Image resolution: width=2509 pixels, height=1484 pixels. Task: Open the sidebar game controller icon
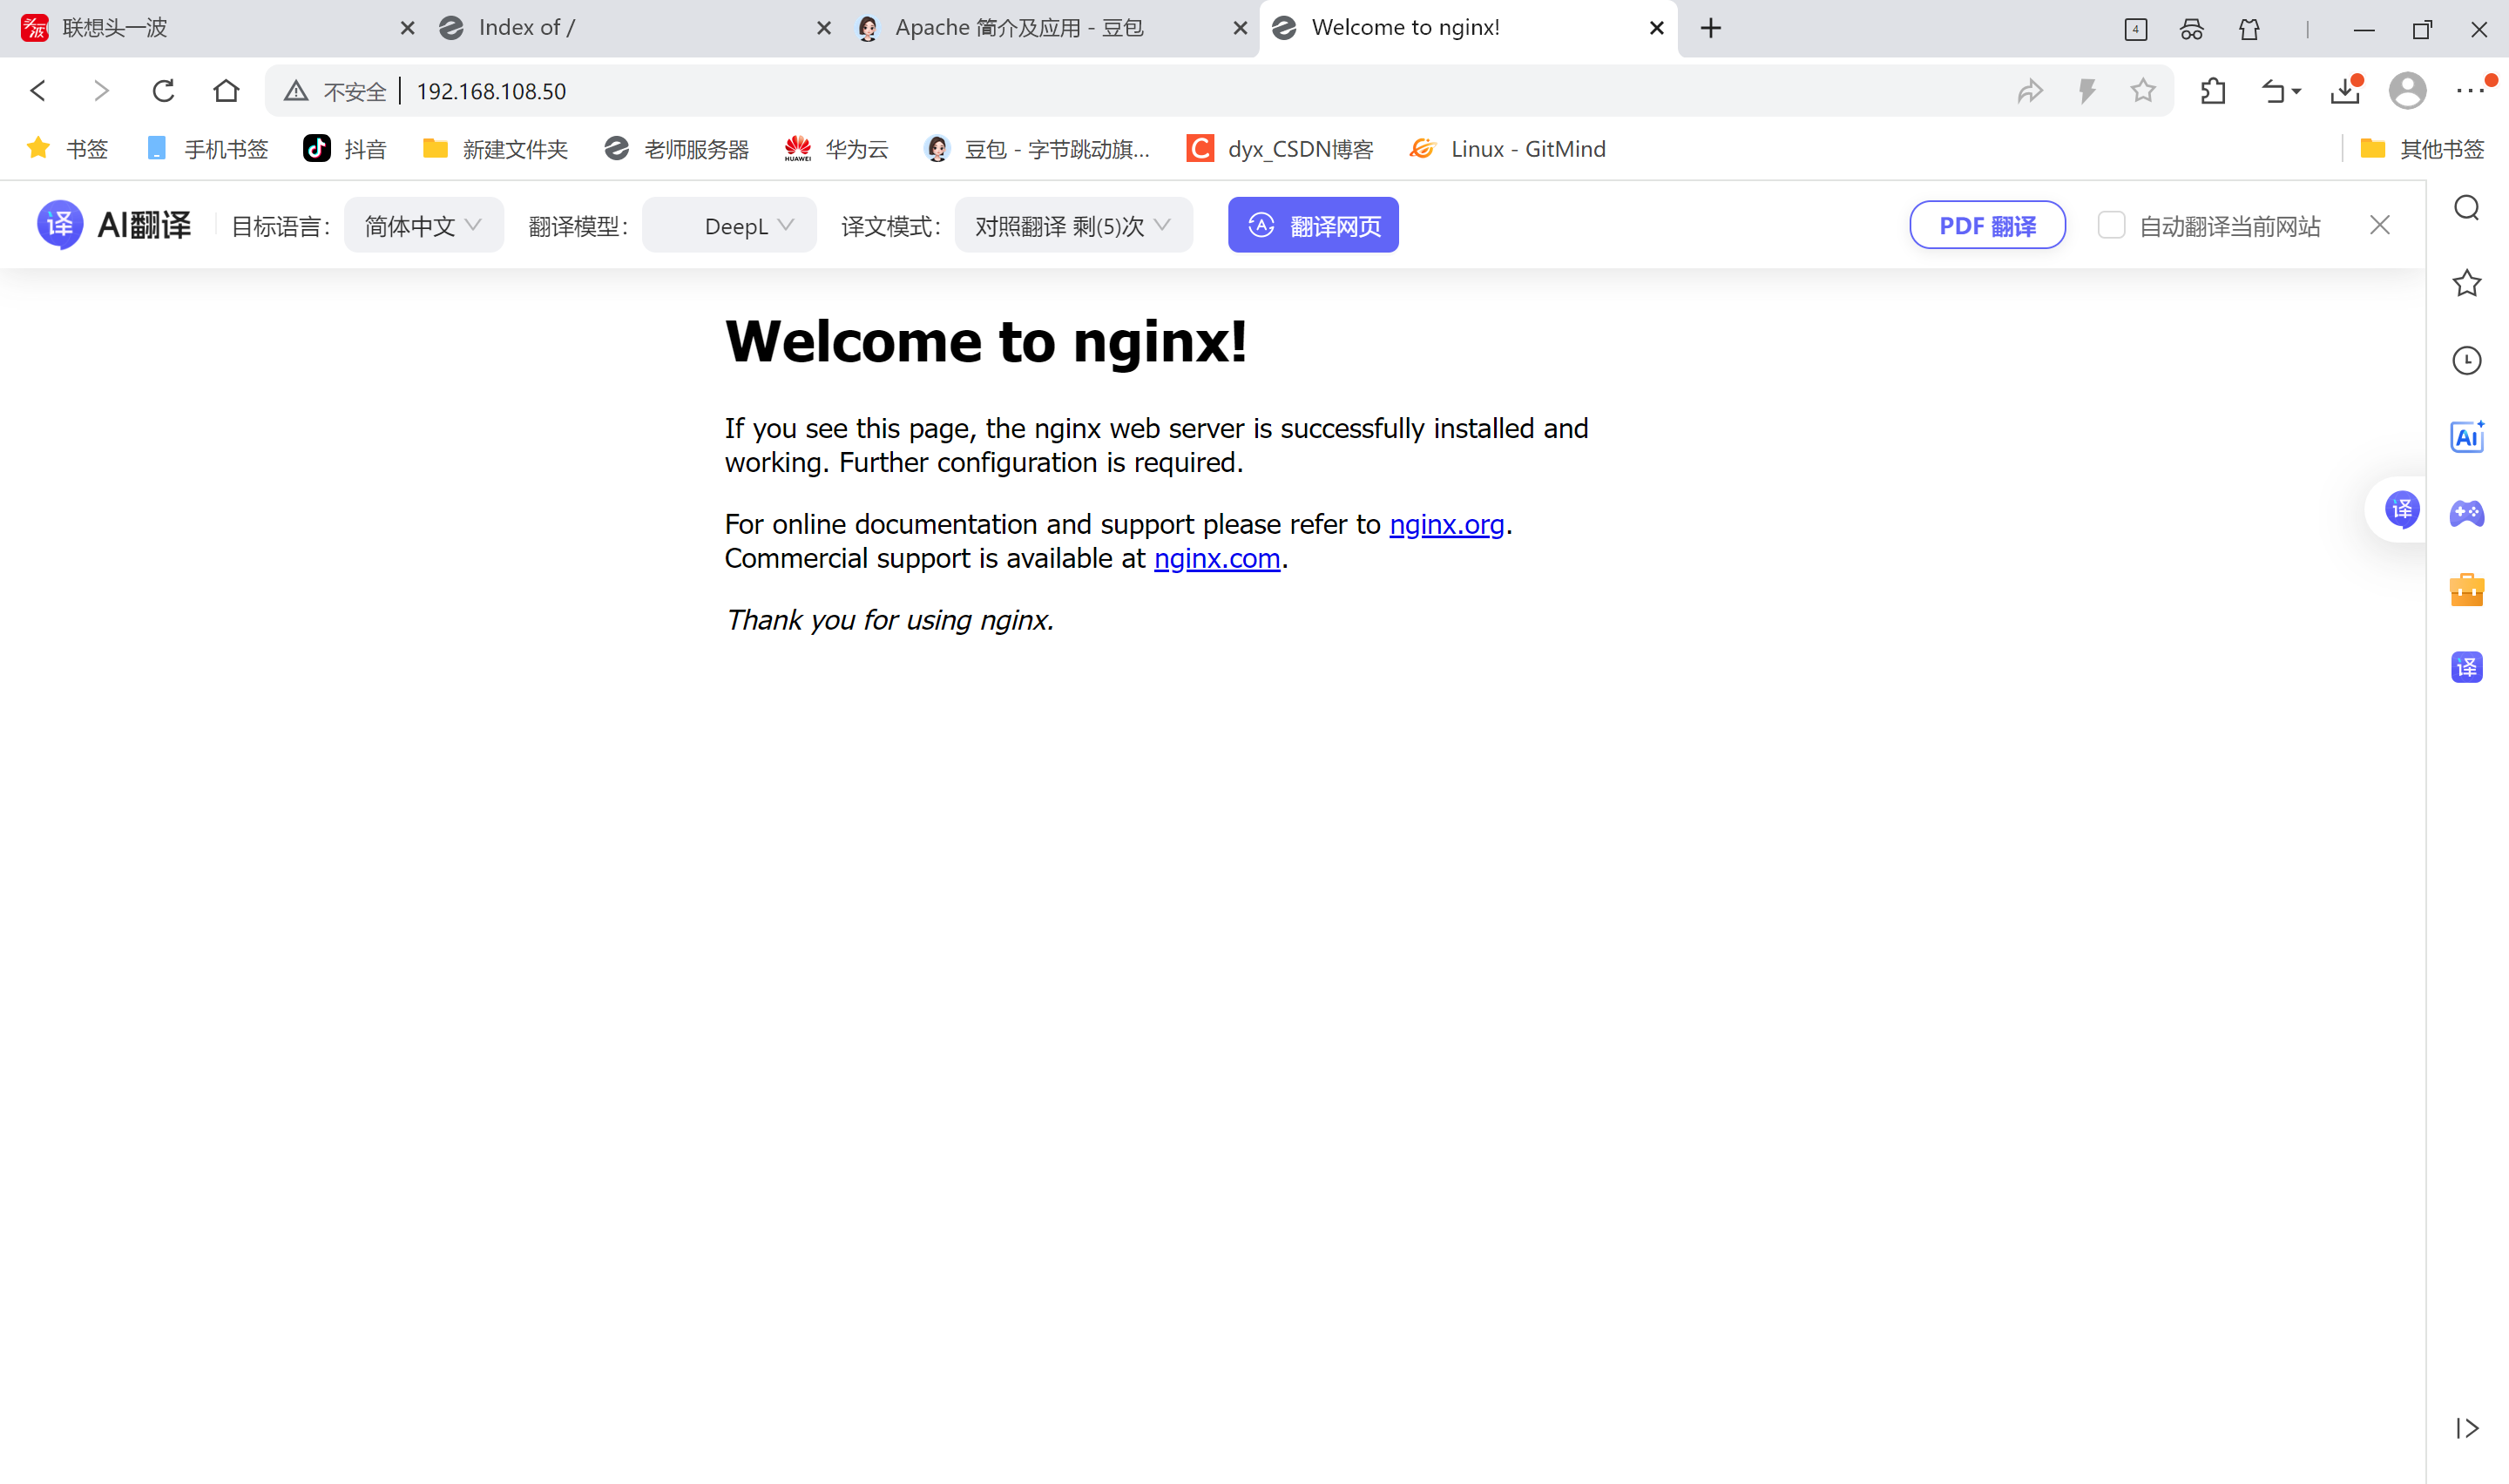tap(2466, 513)
